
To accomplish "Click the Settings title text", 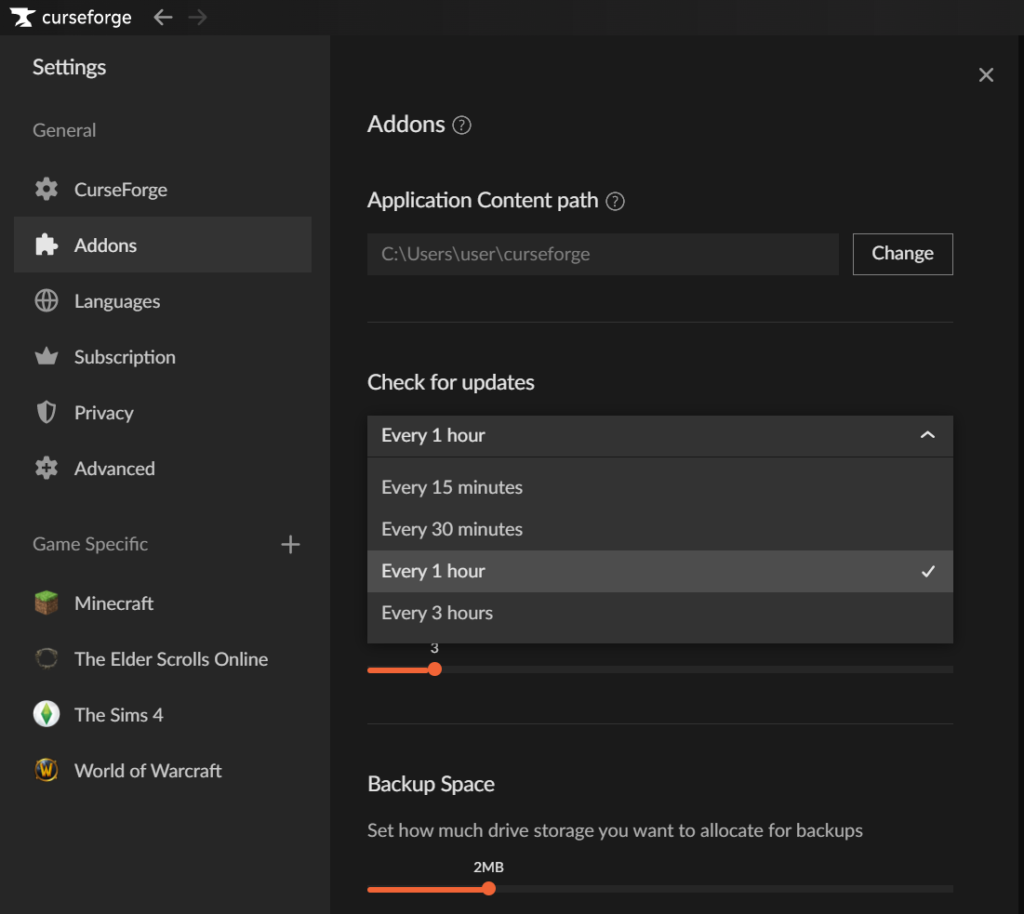I will click(x=69, y=67).
